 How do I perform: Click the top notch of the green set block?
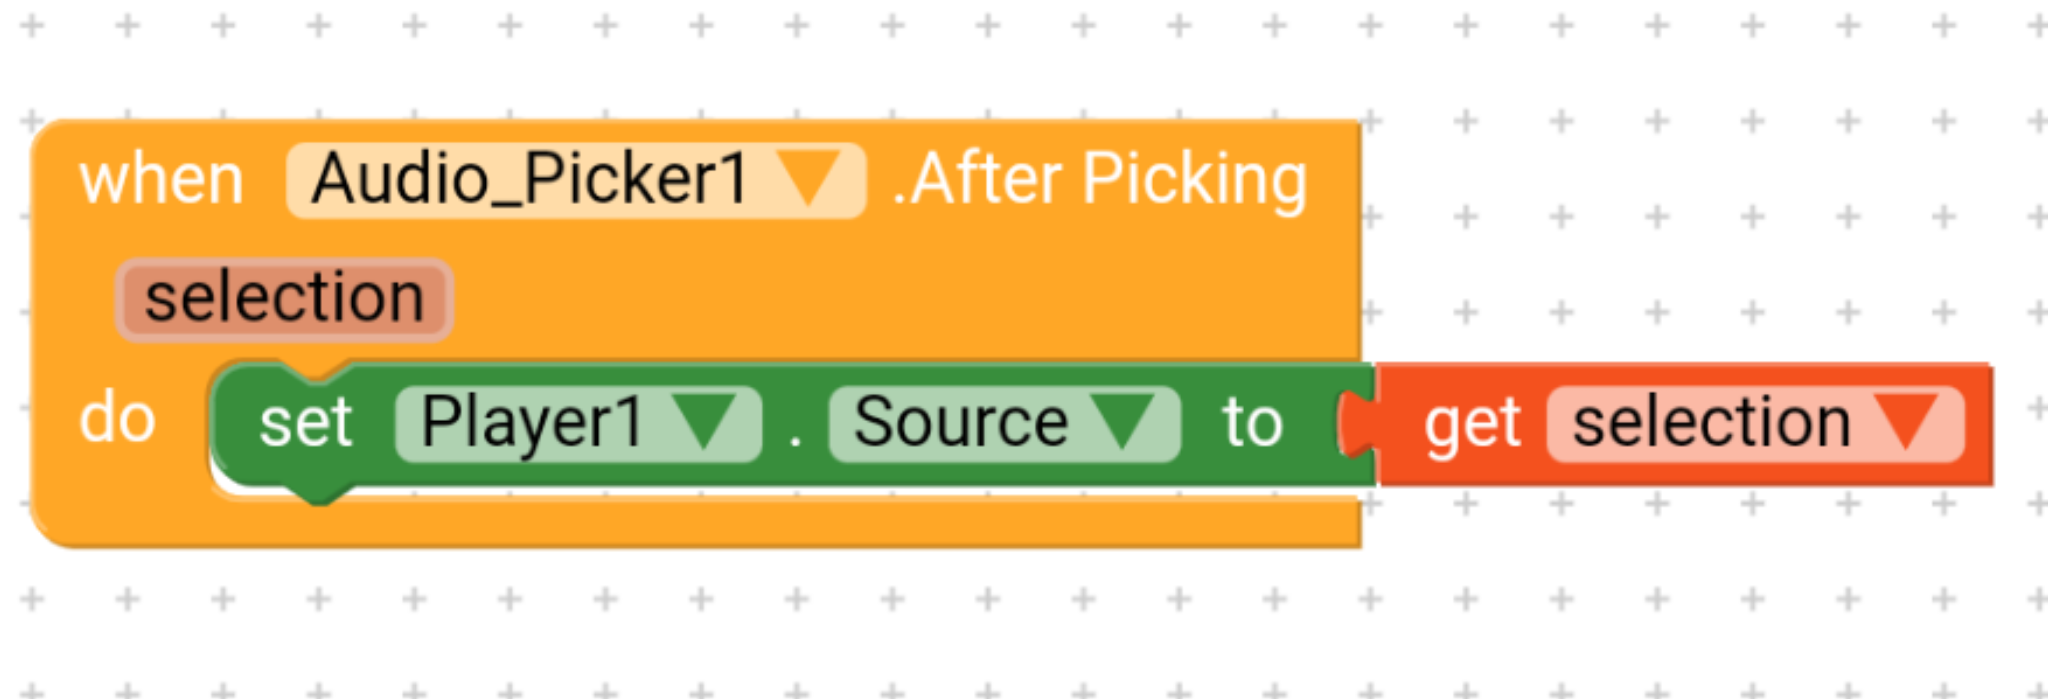click(x=318, y=375)
